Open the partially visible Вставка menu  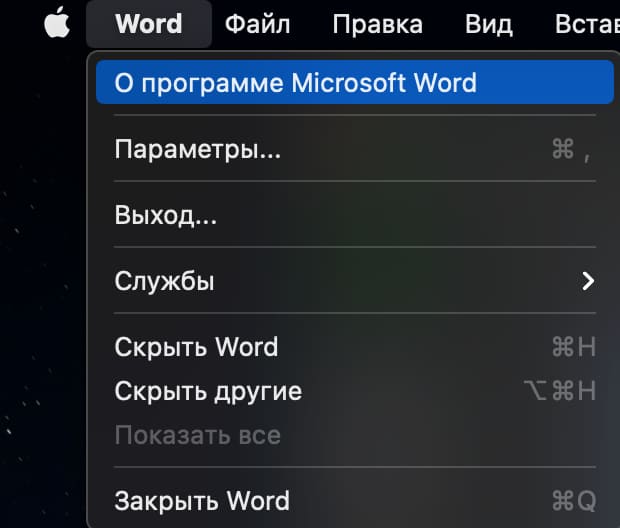[x=586, y=24]
